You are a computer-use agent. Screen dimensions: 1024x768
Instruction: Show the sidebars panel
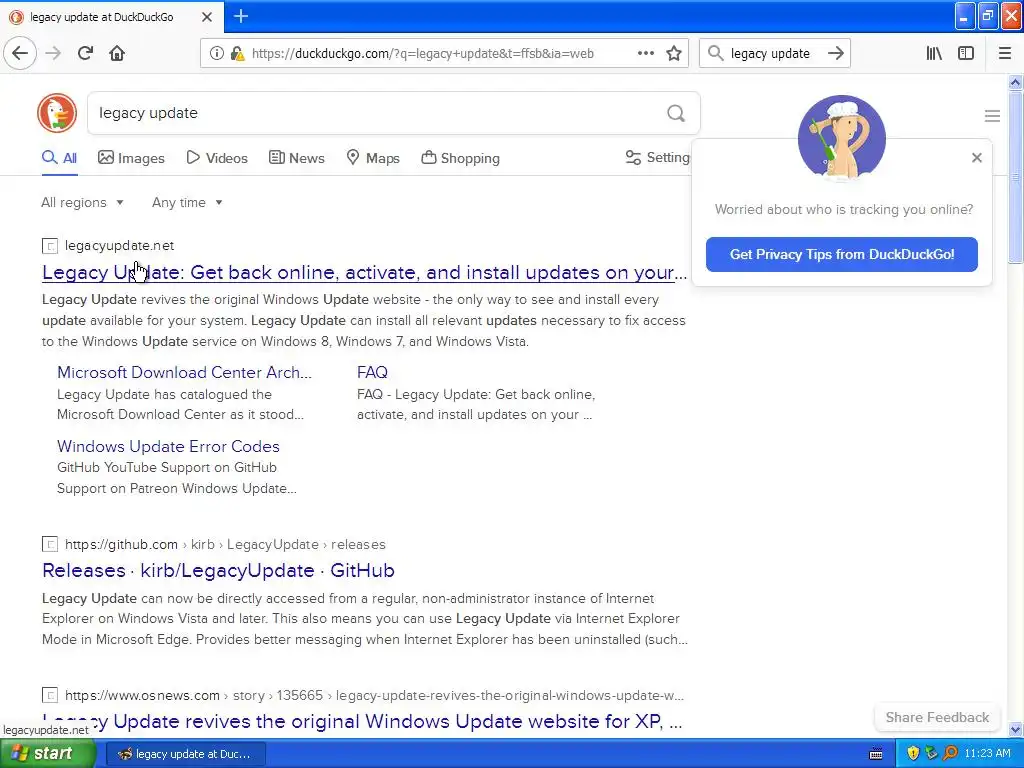(x=966, y=54)
